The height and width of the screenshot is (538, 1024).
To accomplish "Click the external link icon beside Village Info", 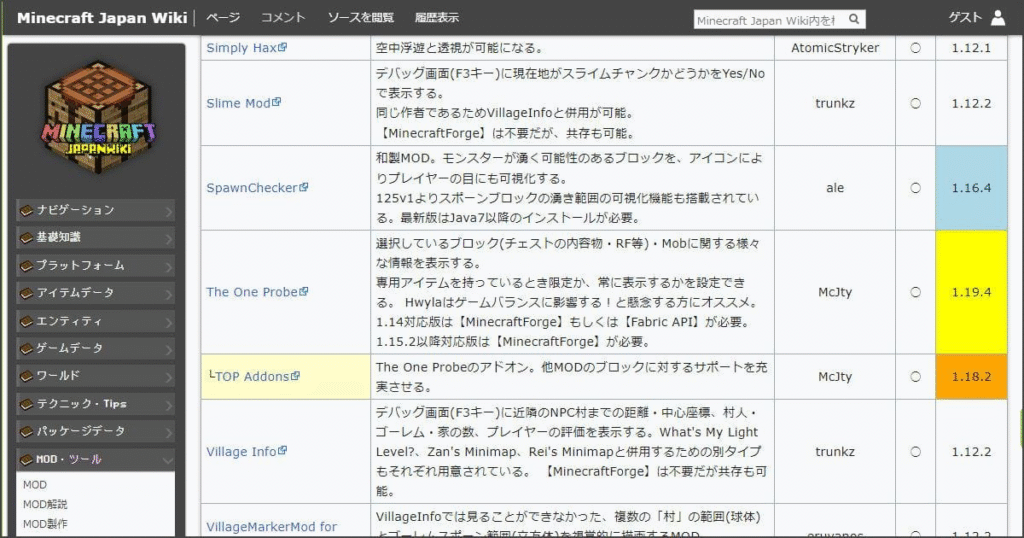I will (x=282, y=451).
